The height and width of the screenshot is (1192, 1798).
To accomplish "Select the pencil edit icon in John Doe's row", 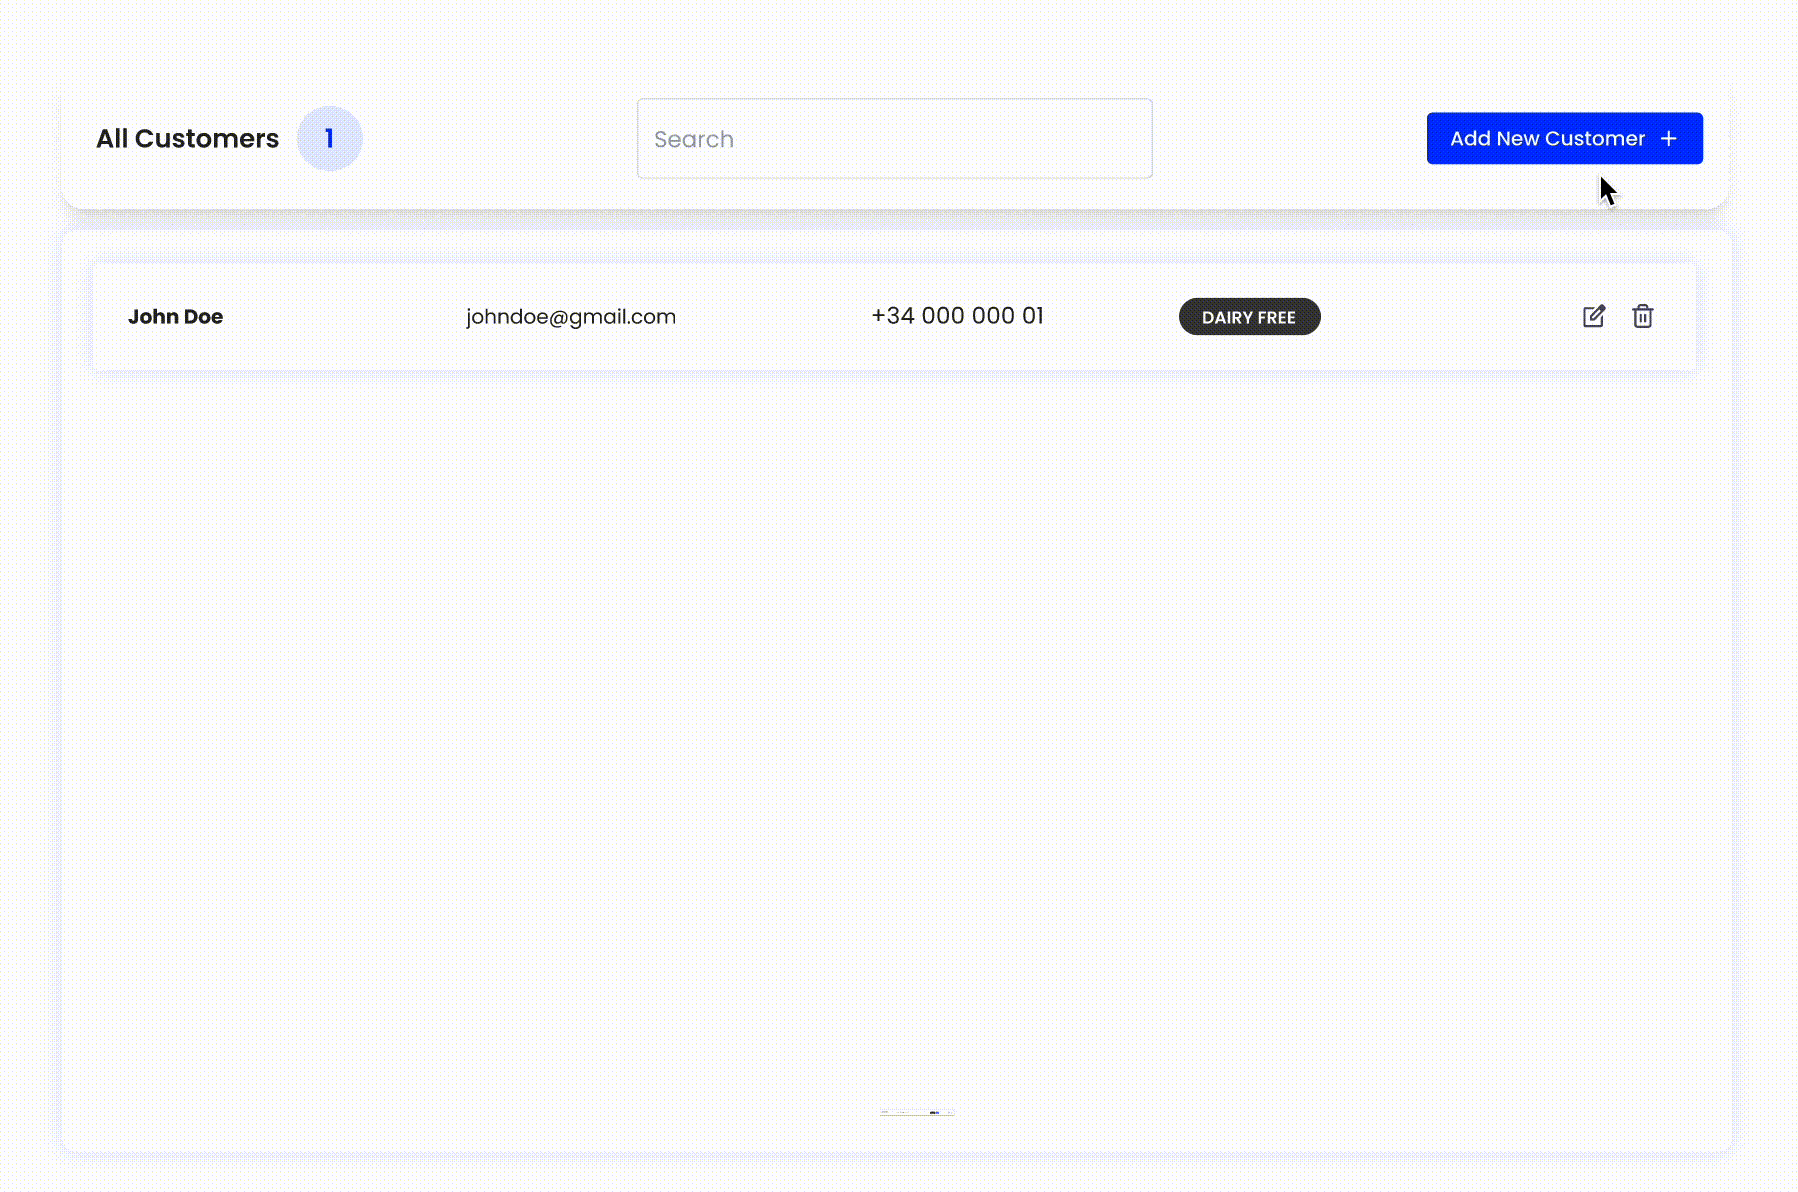I will click(1594, 316).
